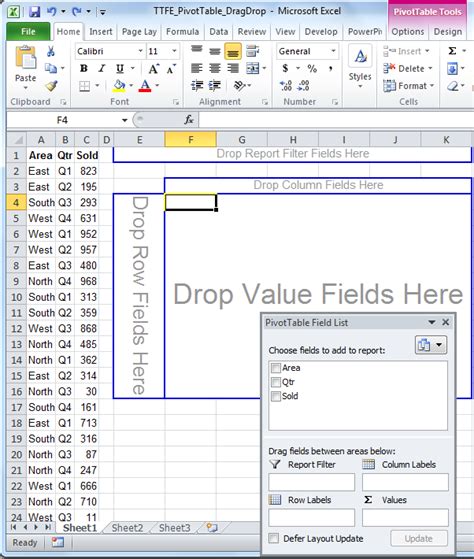Image resolution: width=474 pixels, height=559 pixels.
Task: Increase the font size with Grow Font
Action: 154,68
